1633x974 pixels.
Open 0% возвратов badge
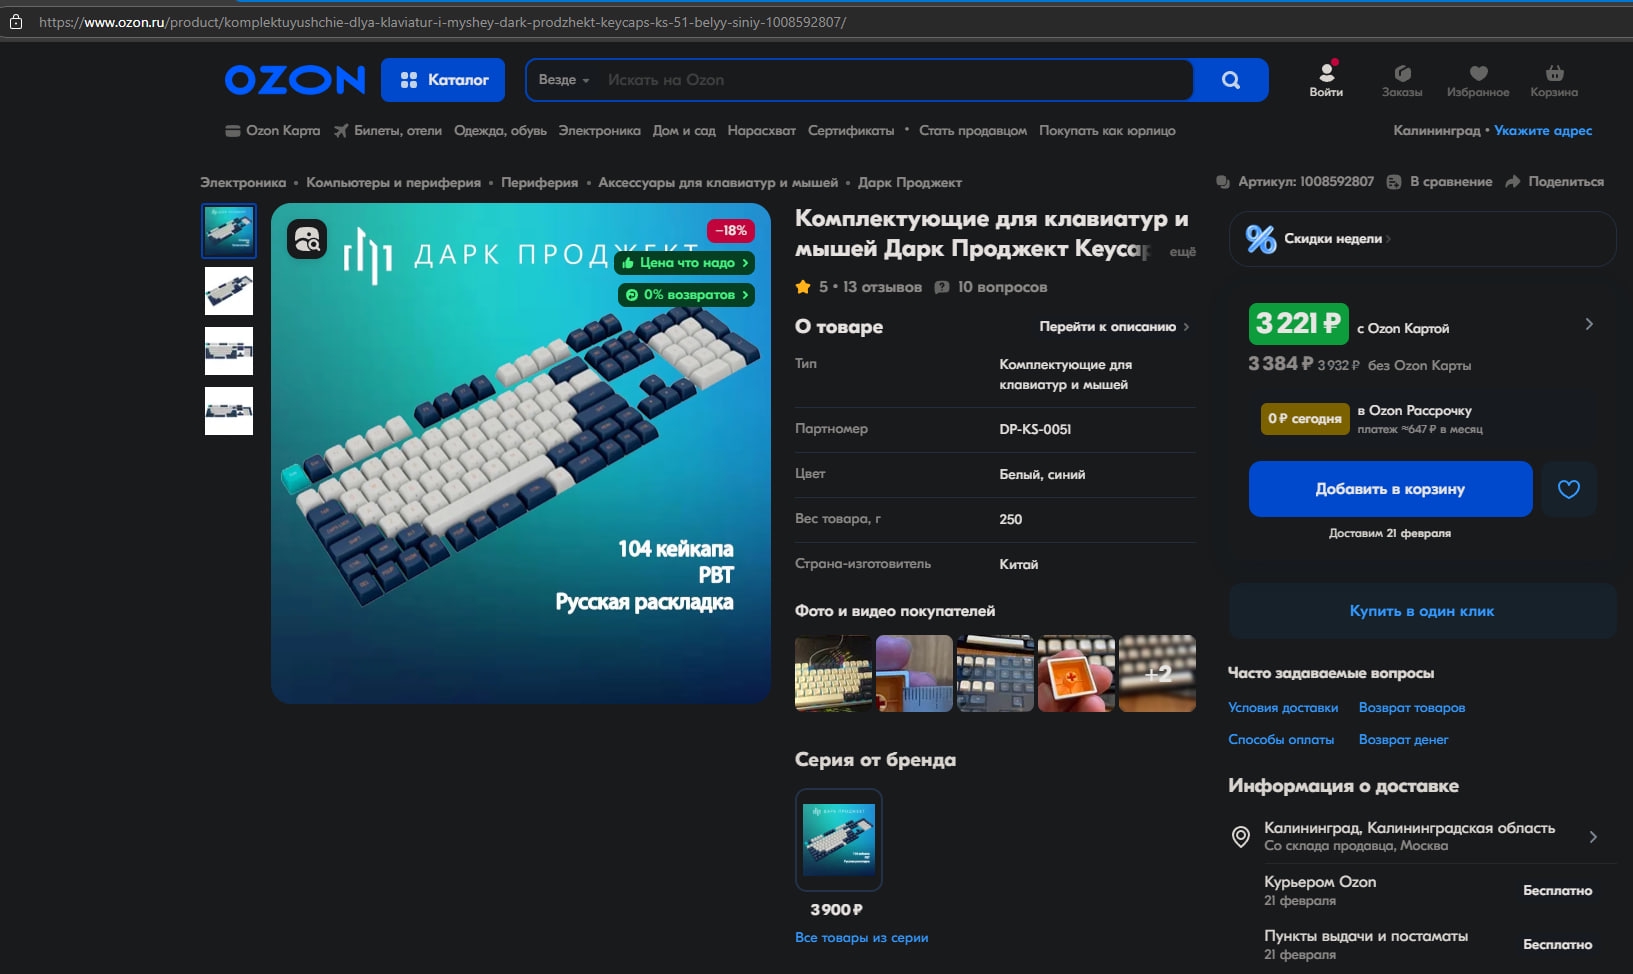coord(686,295)
